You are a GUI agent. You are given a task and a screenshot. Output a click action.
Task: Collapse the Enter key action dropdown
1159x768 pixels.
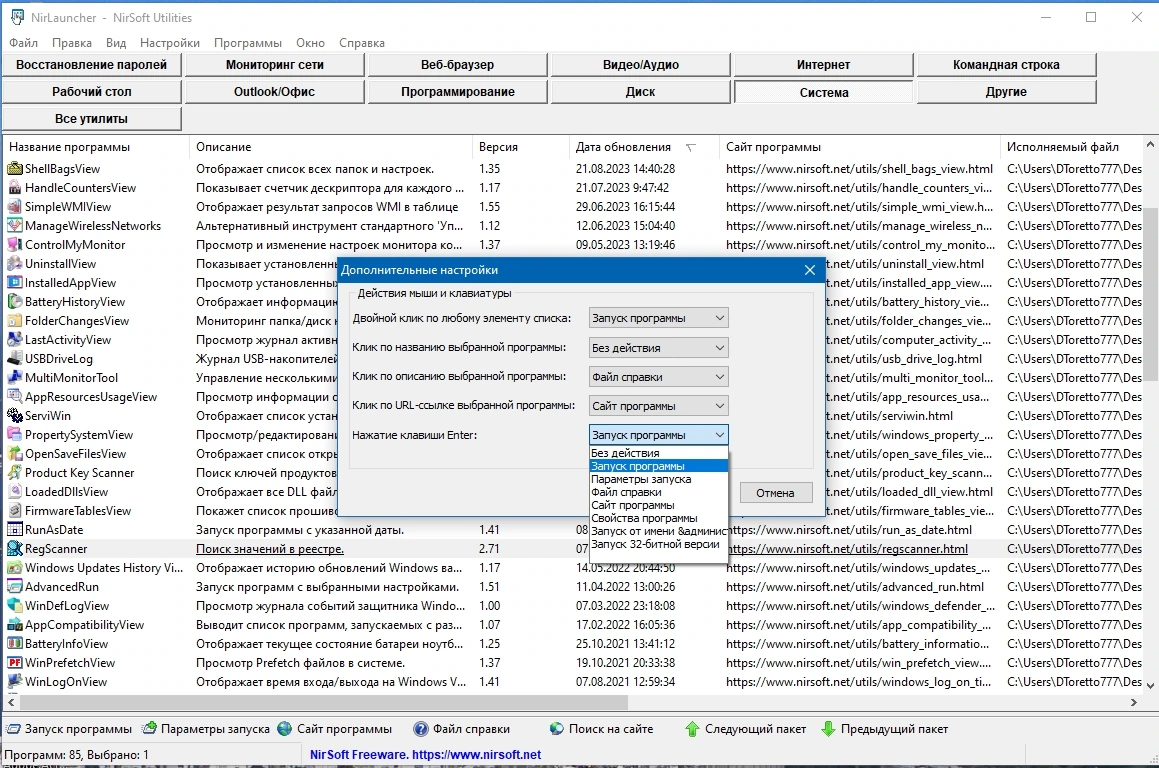point(659,435)
